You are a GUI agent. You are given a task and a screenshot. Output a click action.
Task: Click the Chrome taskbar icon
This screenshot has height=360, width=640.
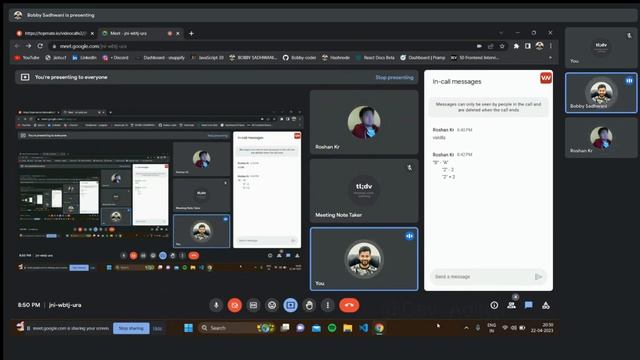coord(379,328)
